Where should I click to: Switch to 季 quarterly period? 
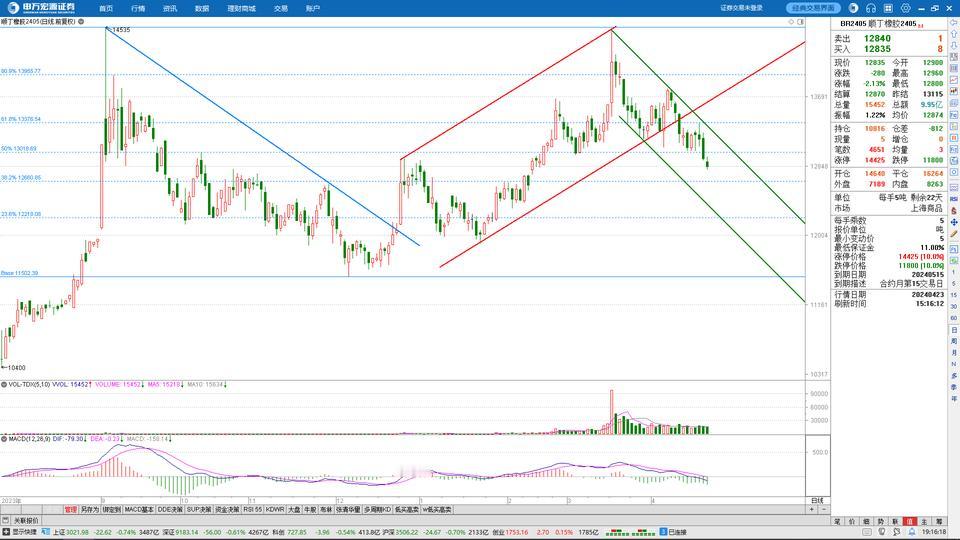point(954,387)
